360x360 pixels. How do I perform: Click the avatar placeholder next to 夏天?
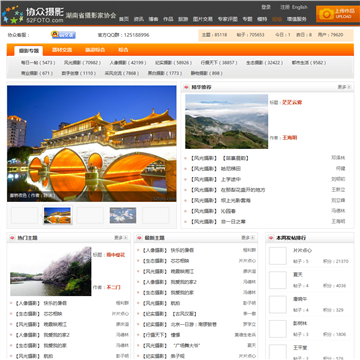click(278, 280)
